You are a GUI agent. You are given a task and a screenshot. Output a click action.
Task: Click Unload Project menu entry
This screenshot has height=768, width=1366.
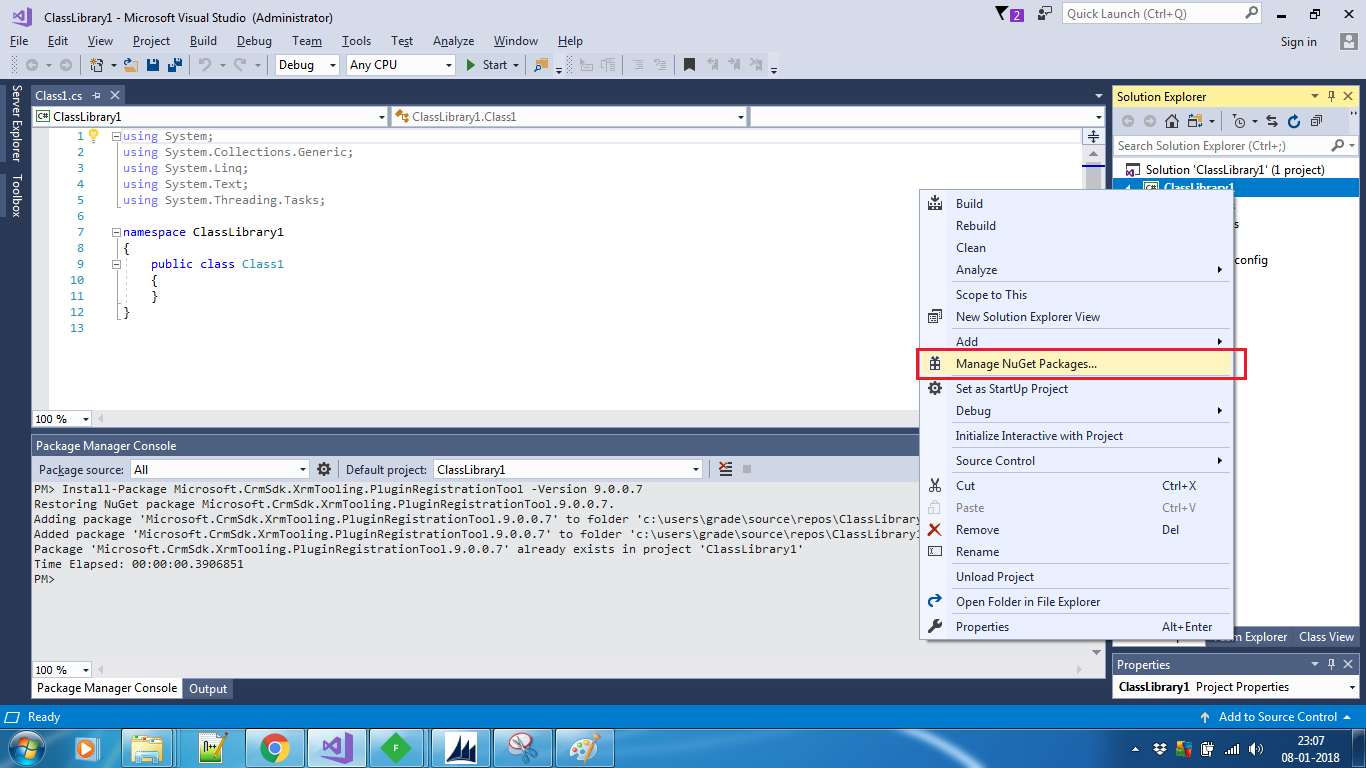pyautogui.click(x=1076, y=577)
